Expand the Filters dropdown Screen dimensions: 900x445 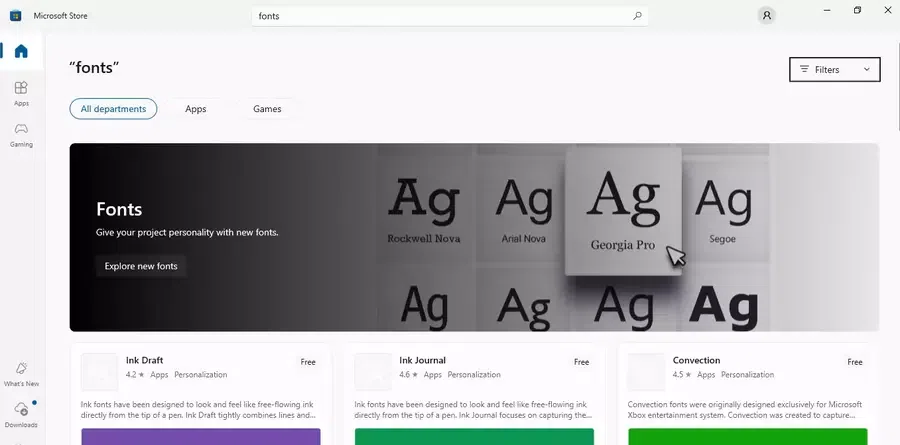point(835,69)
